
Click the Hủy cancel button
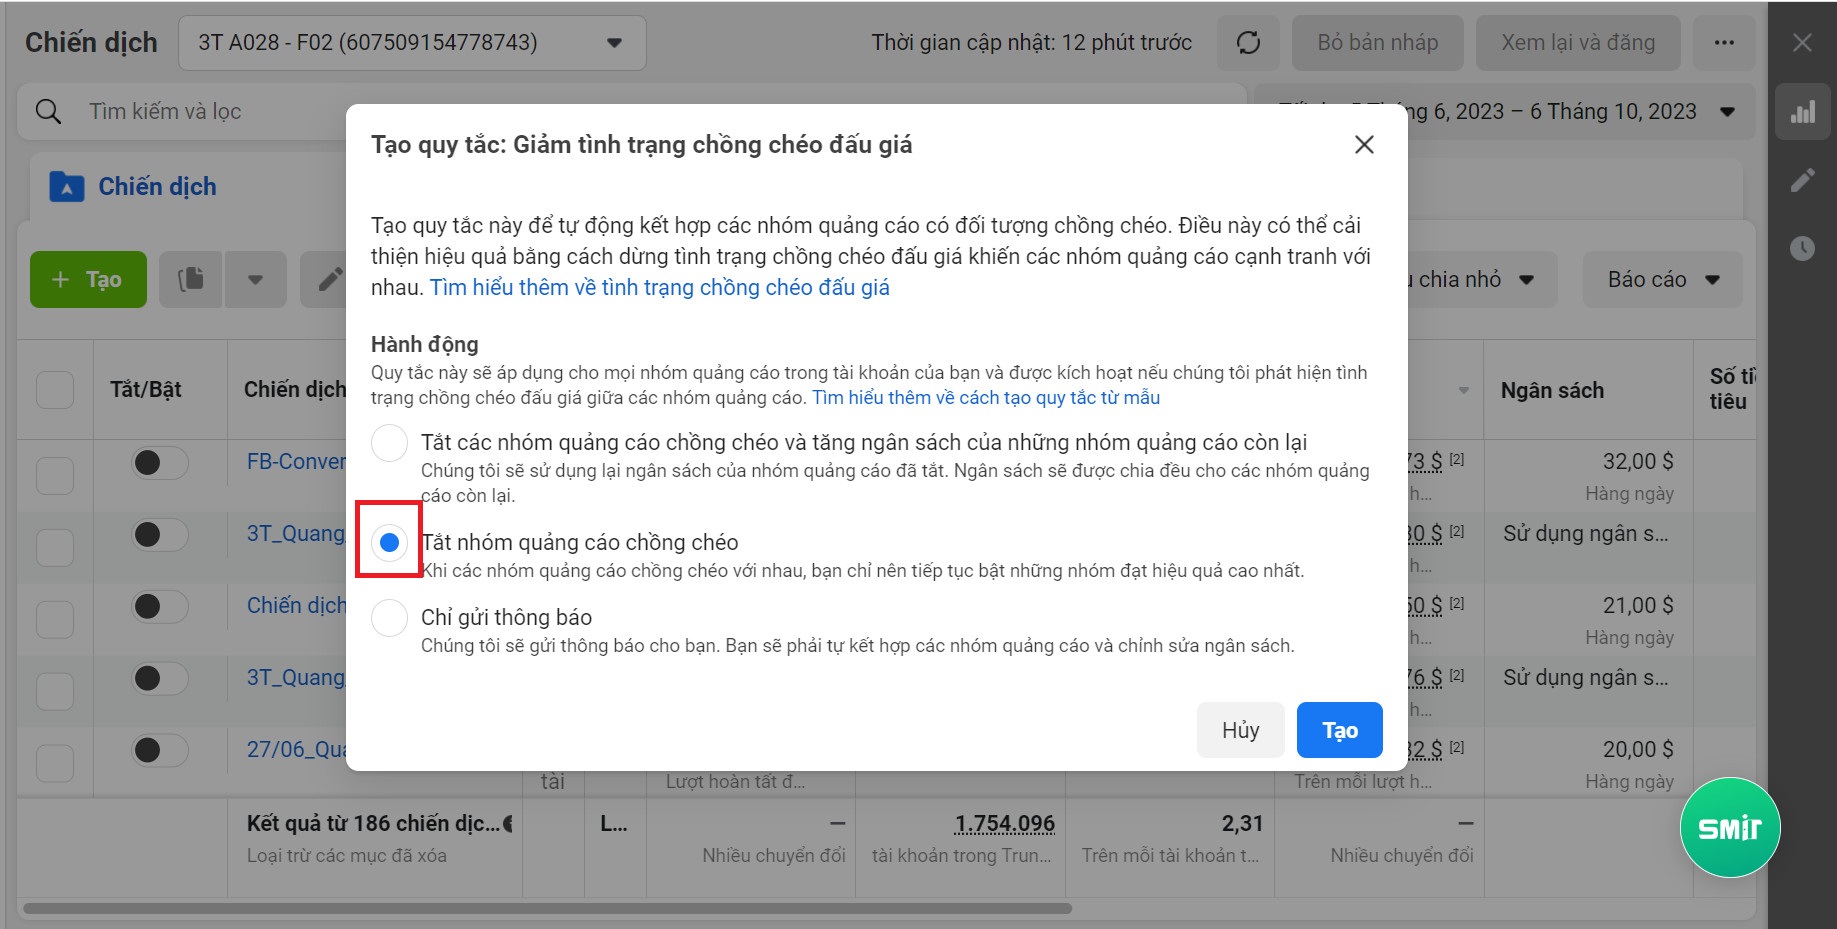[1240, 730]
